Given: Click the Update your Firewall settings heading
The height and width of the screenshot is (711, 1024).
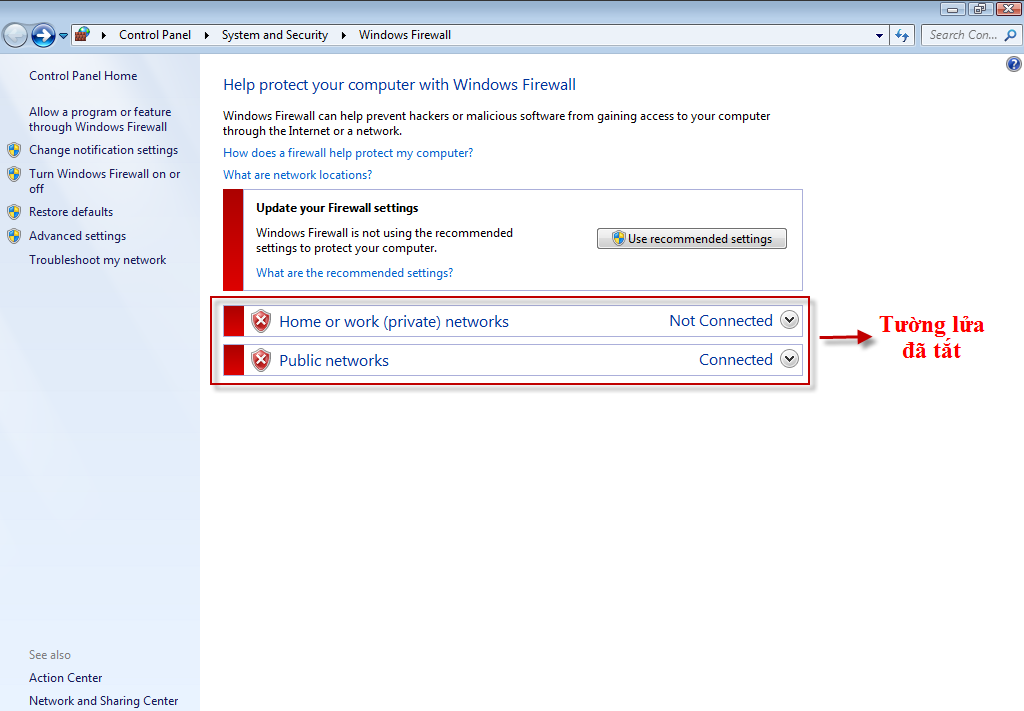Looking at the screenshot, I should (337, 208).
